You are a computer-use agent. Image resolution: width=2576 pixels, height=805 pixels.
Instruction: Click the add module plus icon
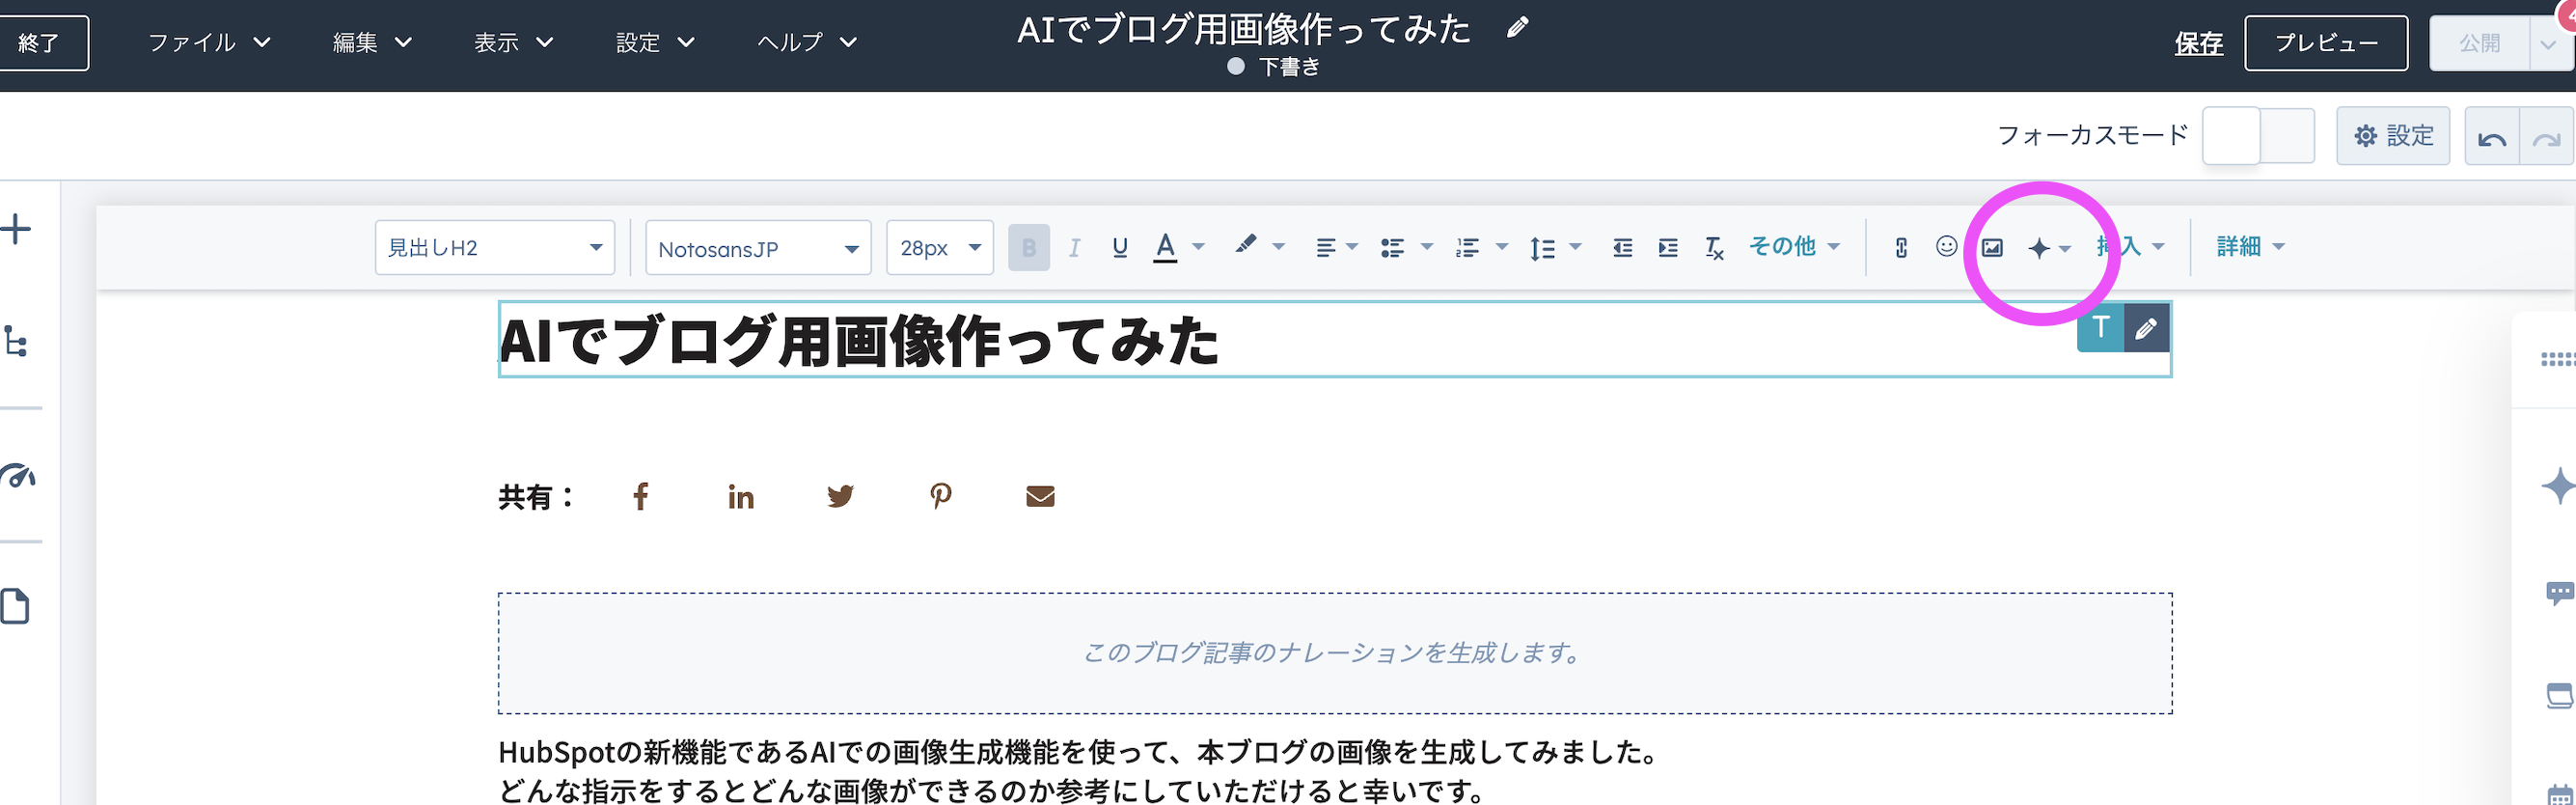pyautogui.click(x=16, y=229)
